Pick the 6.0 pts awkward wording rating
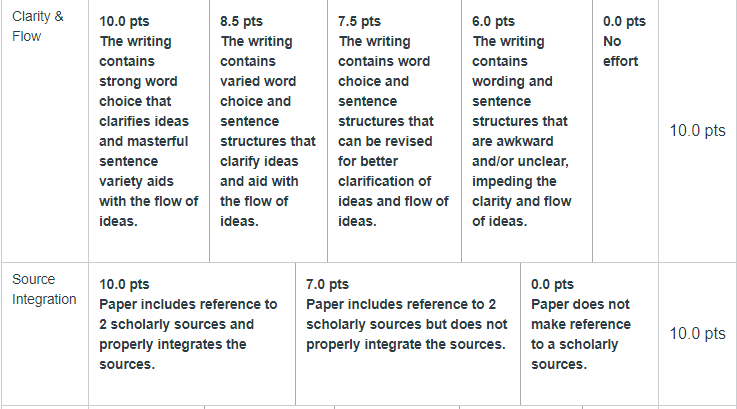 [527, 131]
